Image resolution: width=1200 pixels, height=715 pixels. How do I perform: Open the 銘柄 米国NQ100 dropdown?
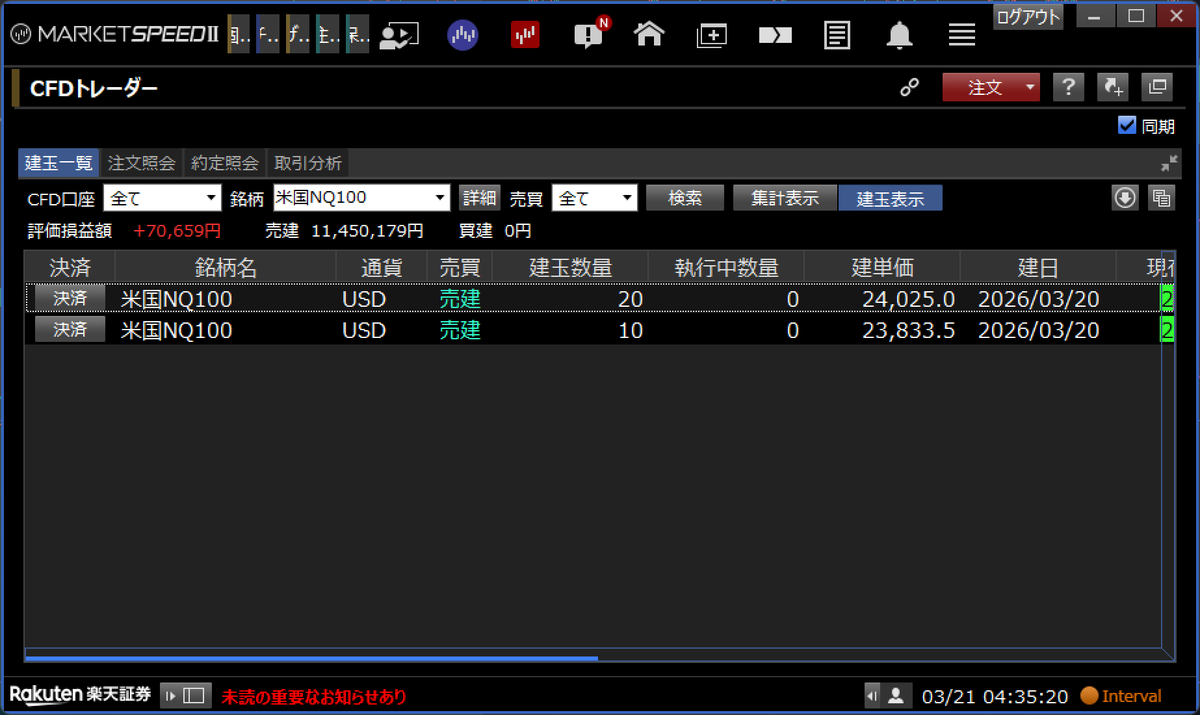362,198
